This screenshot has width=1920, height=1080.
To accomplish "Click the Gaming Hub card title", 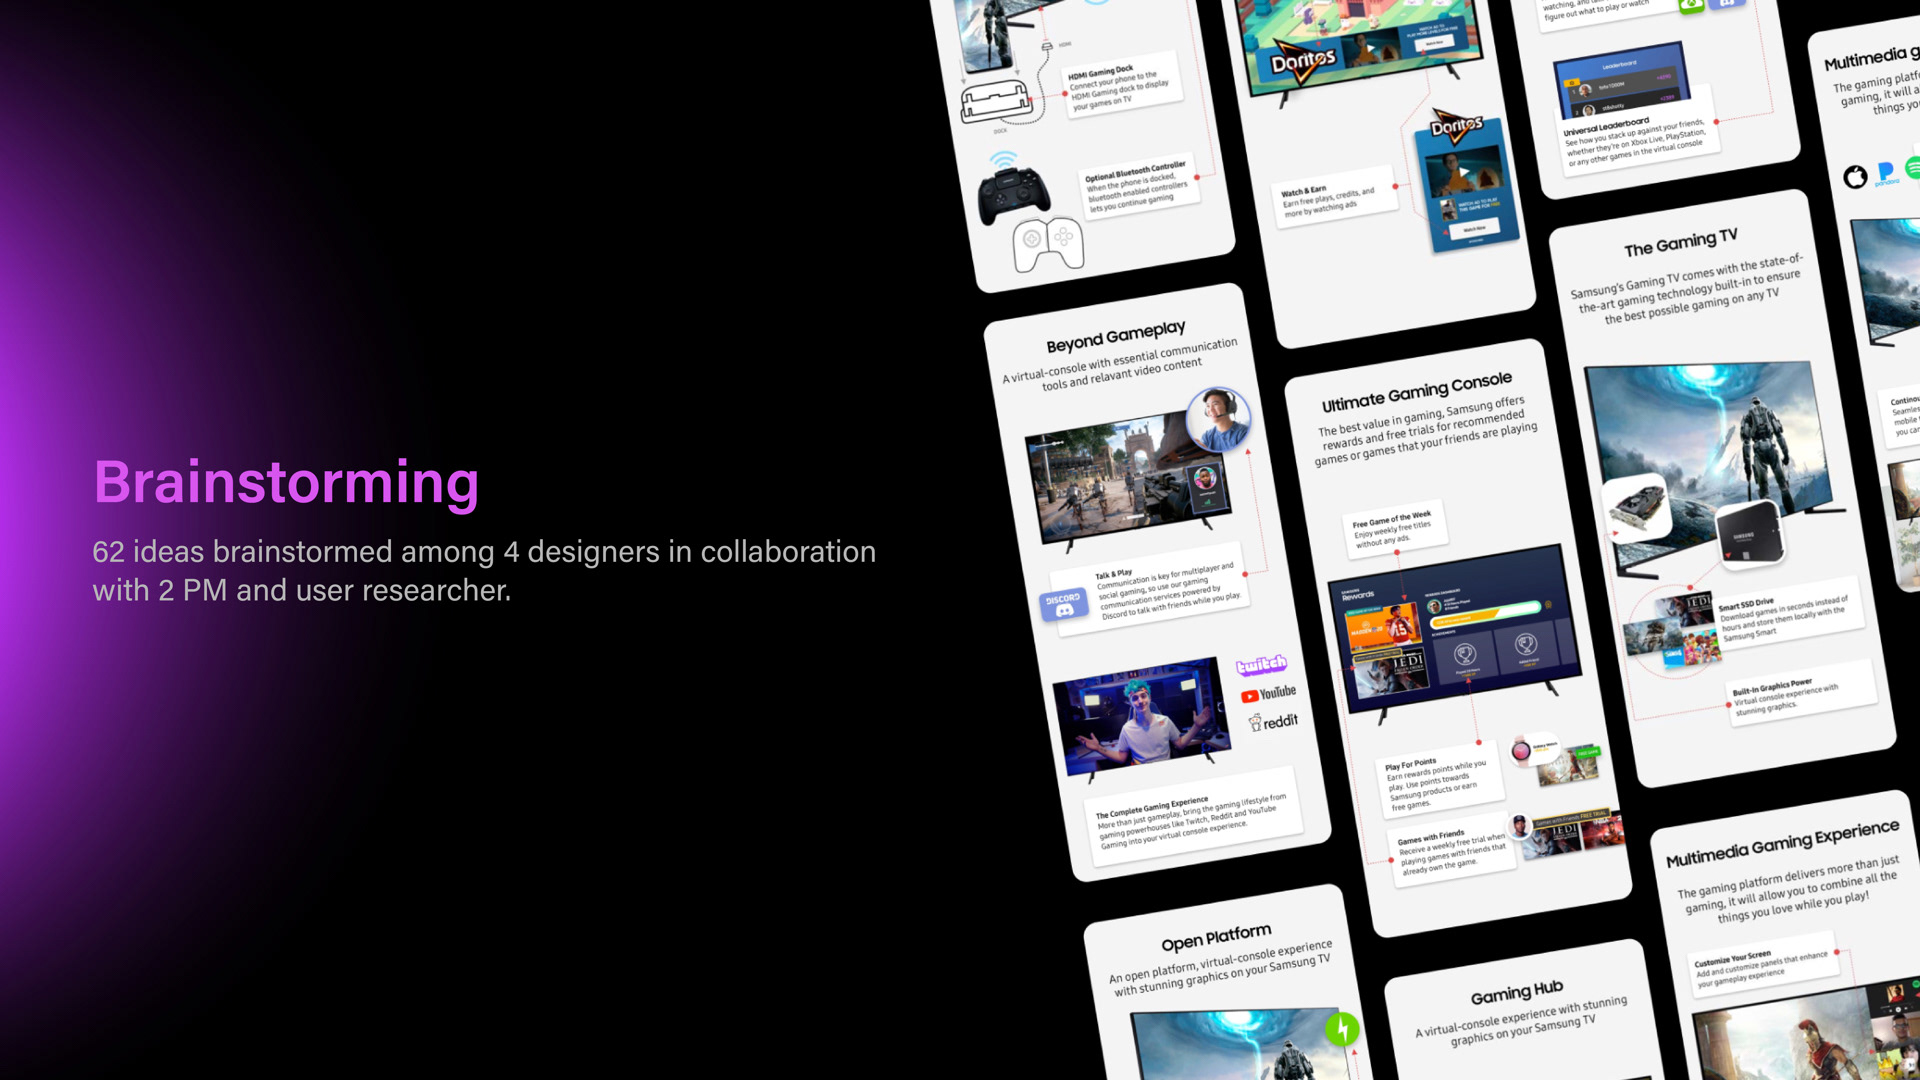I will 1517,992.
